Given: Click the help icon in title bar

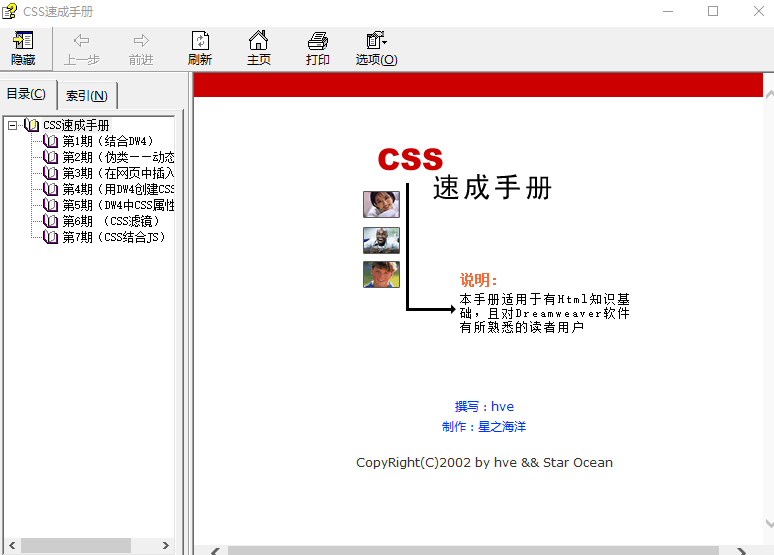Looking at the screenshot, I should [x=10, y=11].
